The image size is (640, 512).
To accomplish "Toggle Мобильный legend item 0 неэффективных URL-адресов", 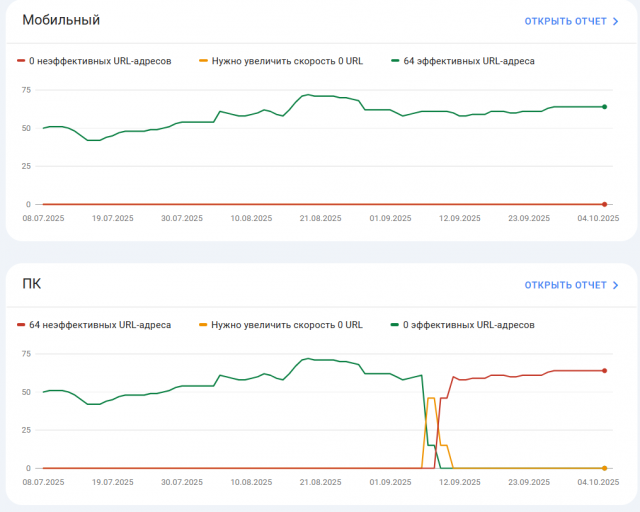I will [x=99, y=61].
